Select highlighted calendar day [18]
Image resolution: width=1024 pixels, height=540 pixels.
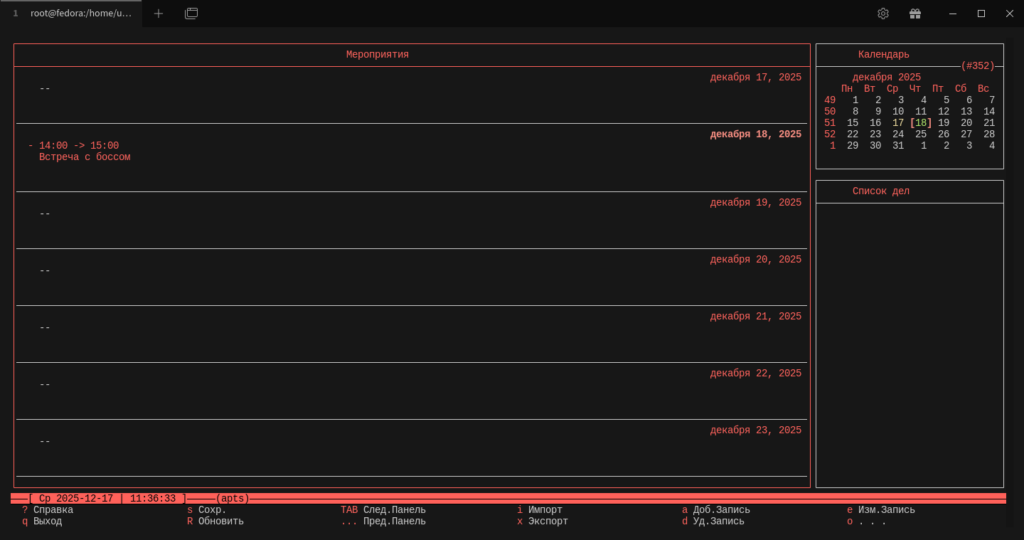point(921,123)
